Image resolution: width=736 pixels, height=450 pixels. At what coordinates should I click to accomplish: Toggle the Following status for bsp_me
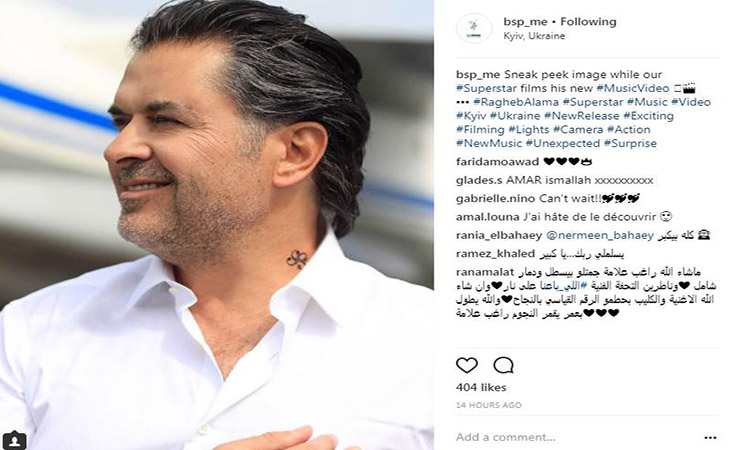[588, 22]
